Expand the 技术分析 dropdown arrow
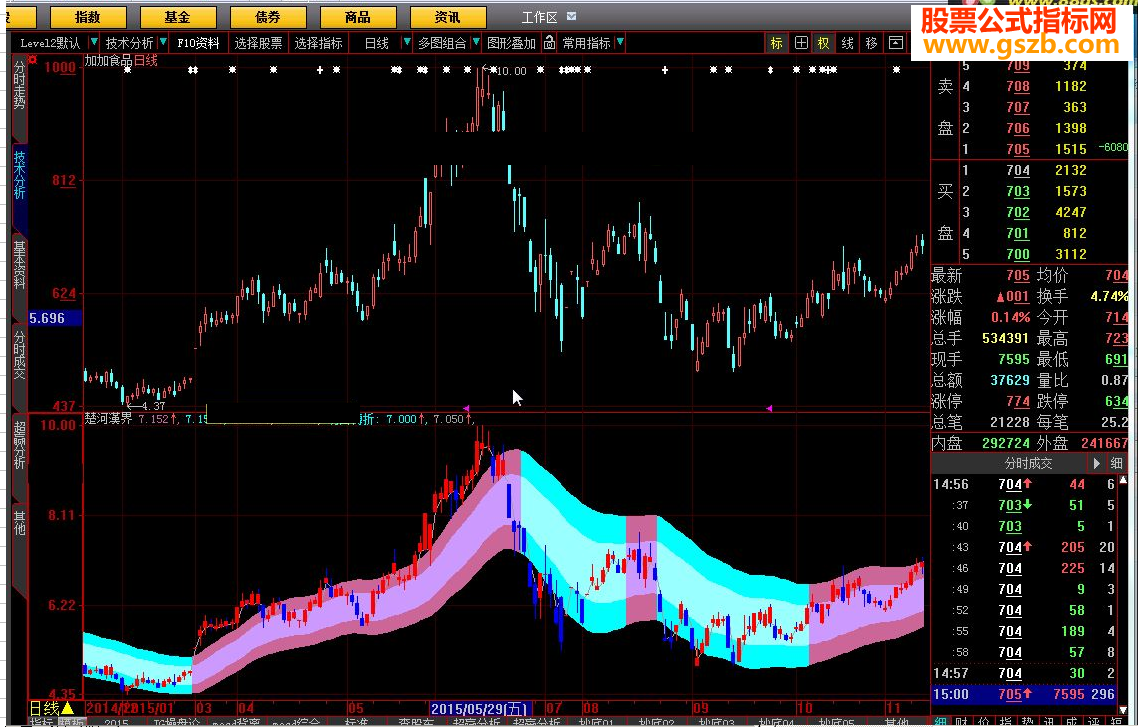This screenshot has height=727, width=1138. point(163,43)
